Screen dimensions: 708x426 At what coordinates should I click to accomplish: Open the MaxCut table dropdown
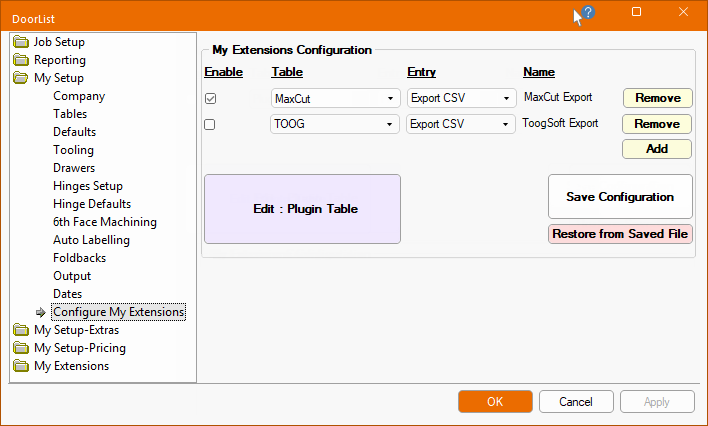coord(390,99)
